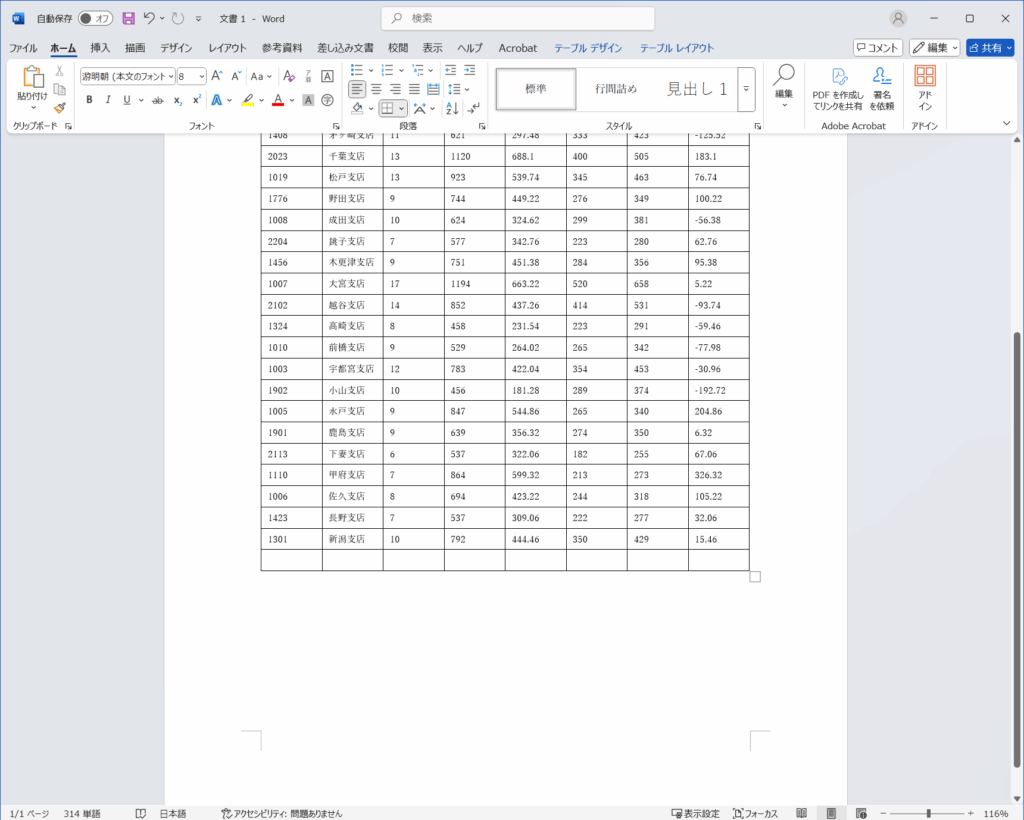Toggle the AutoSave switch
The height and width of the screenshot is (820, 1024).
point(95,18)
